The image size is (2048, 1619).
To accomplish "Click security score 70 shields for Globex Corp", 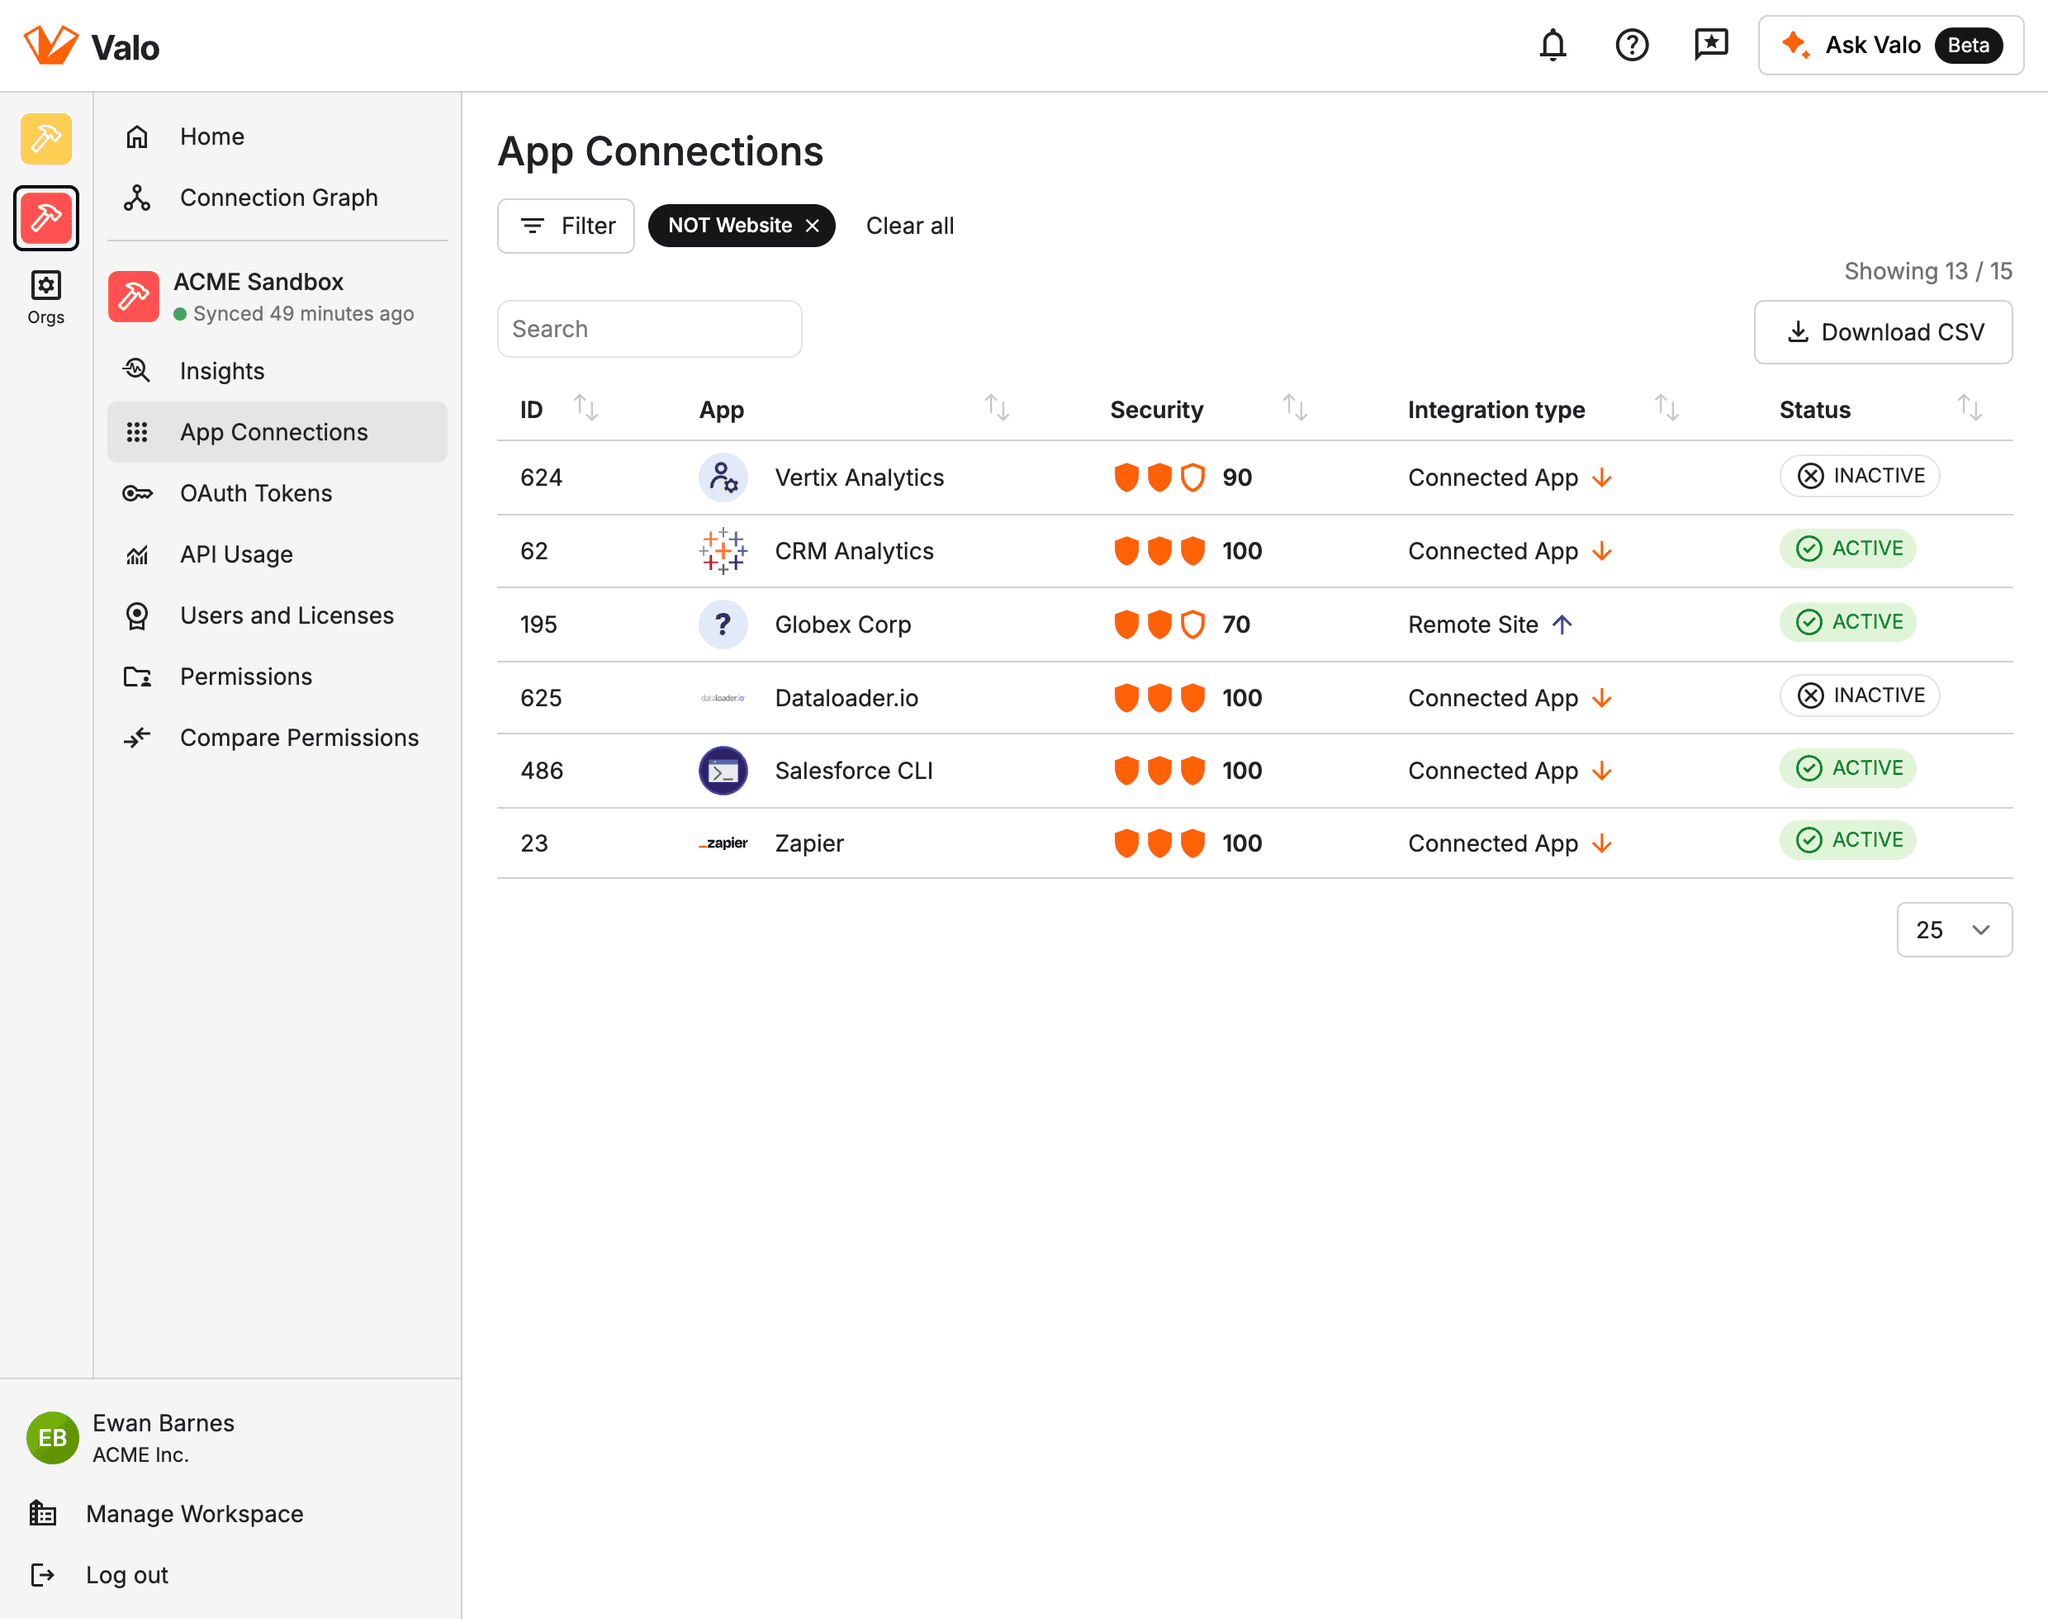I will [1160, 624].
